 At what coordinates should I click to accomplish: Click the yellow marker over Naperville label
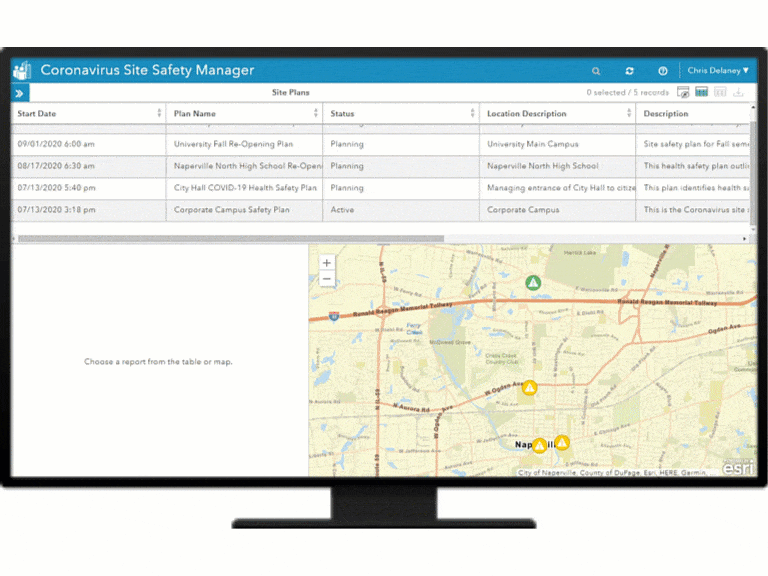[x=539, y=445]
